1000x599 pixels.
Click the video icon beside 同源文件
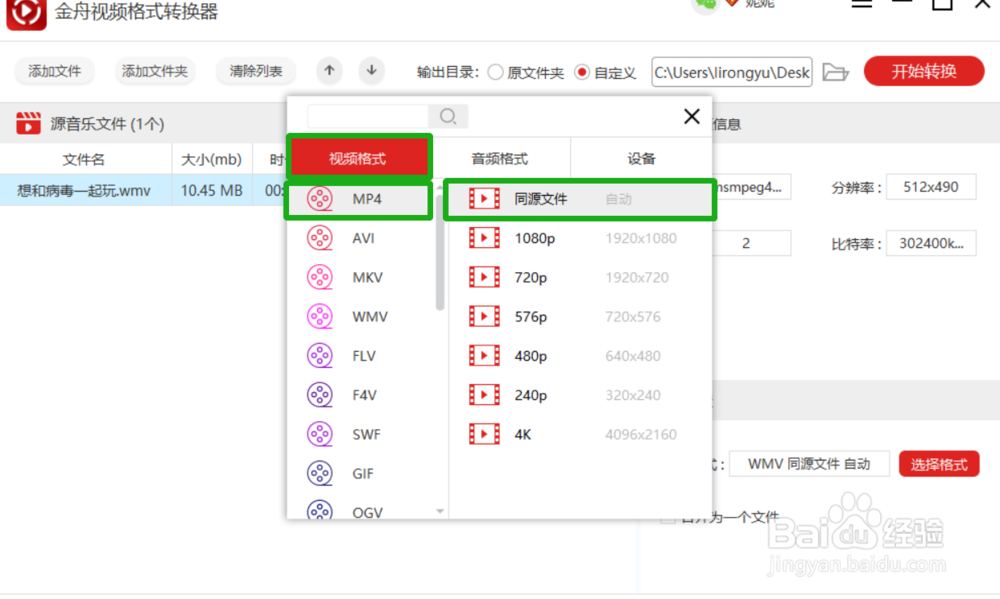pos(484,199)
